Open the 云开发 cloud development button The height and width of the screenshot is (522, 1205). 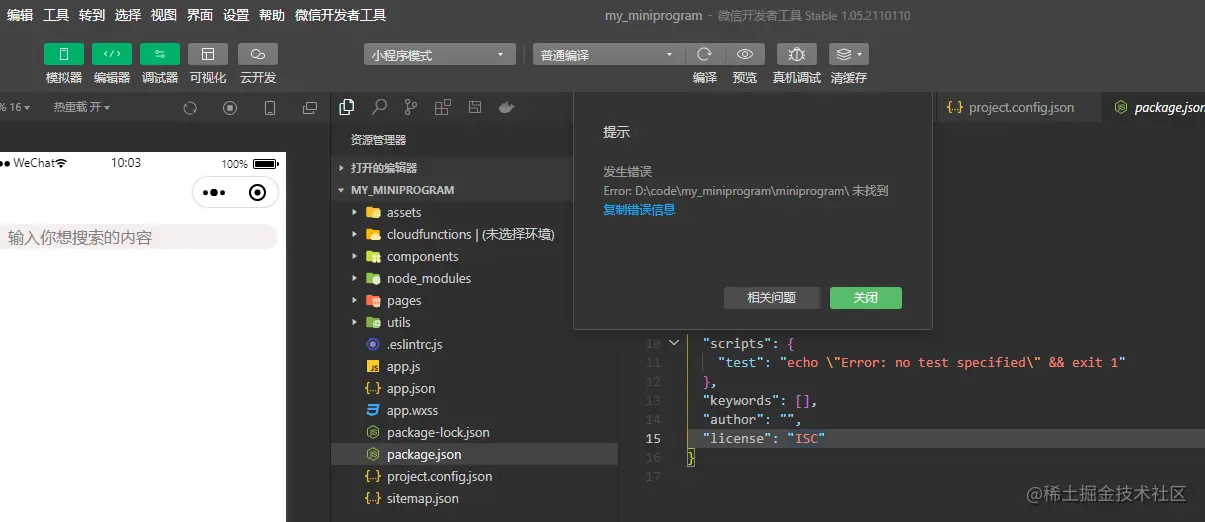[258, 54]
